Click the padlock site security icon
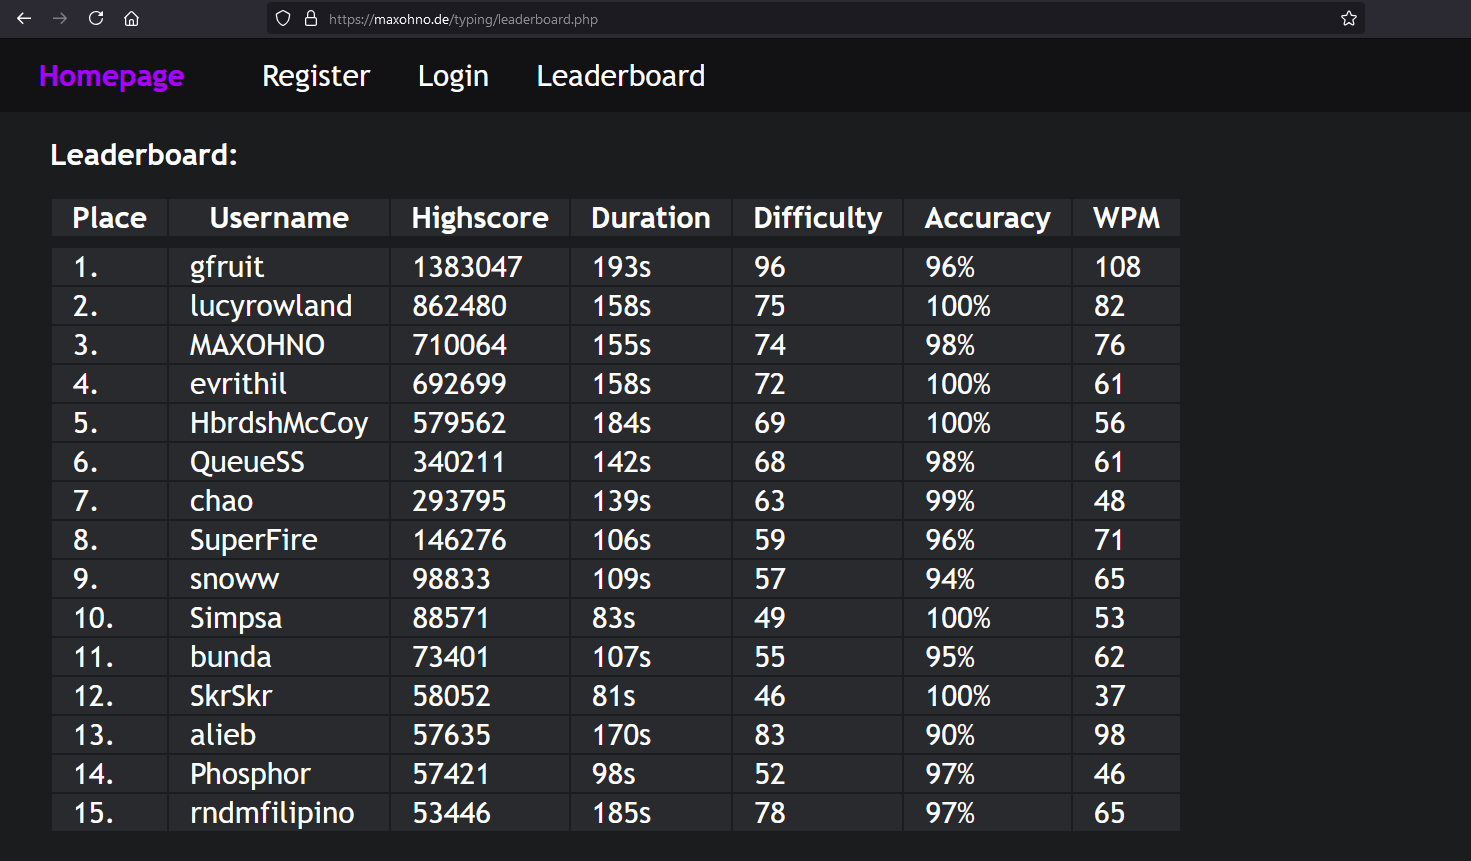 pyautogui.click(x=310, y=18)
